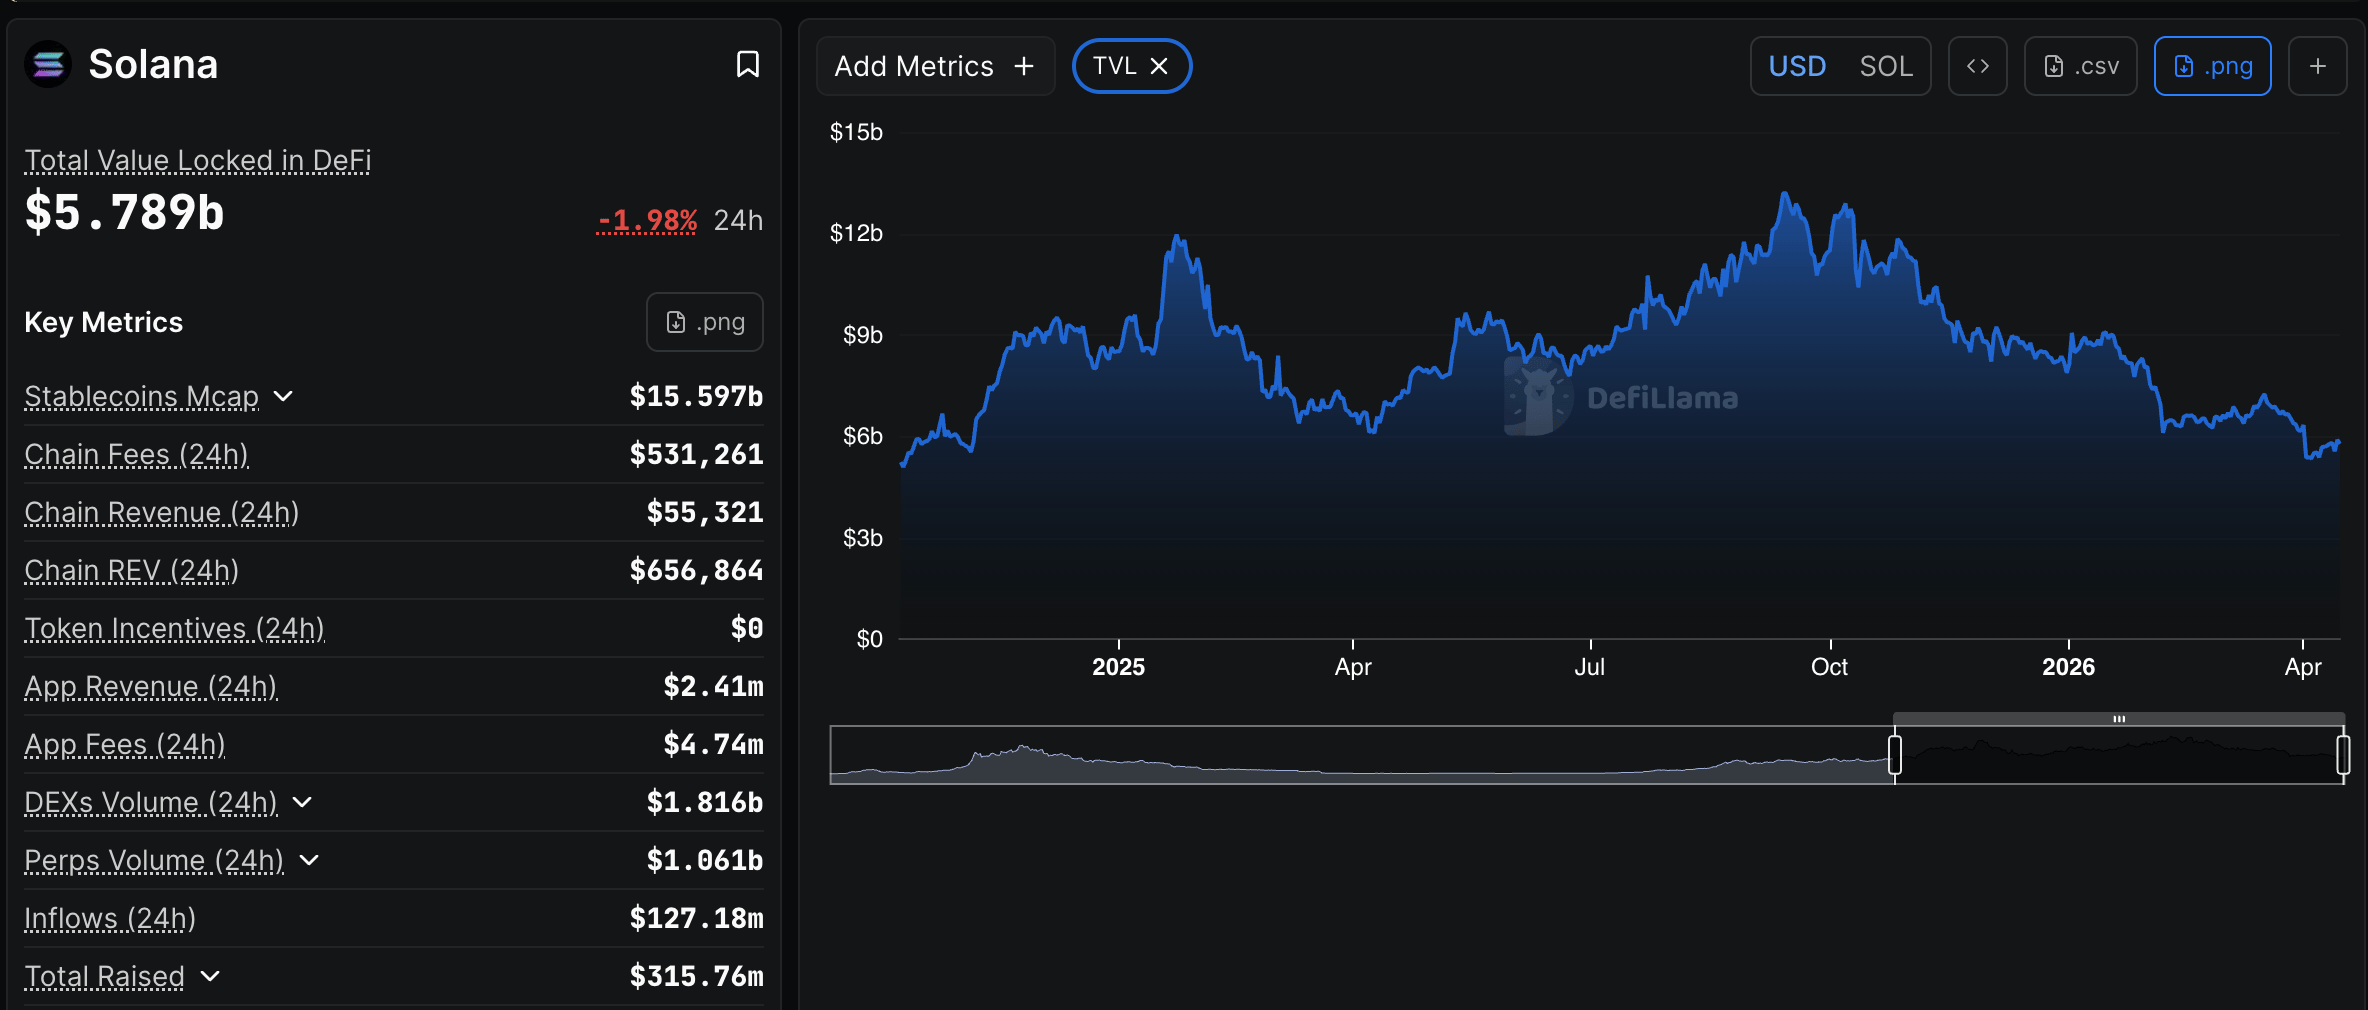Click the Chain Fees (24h) label
This screenshot has height=1010, width=2368.
click(136, 455)
